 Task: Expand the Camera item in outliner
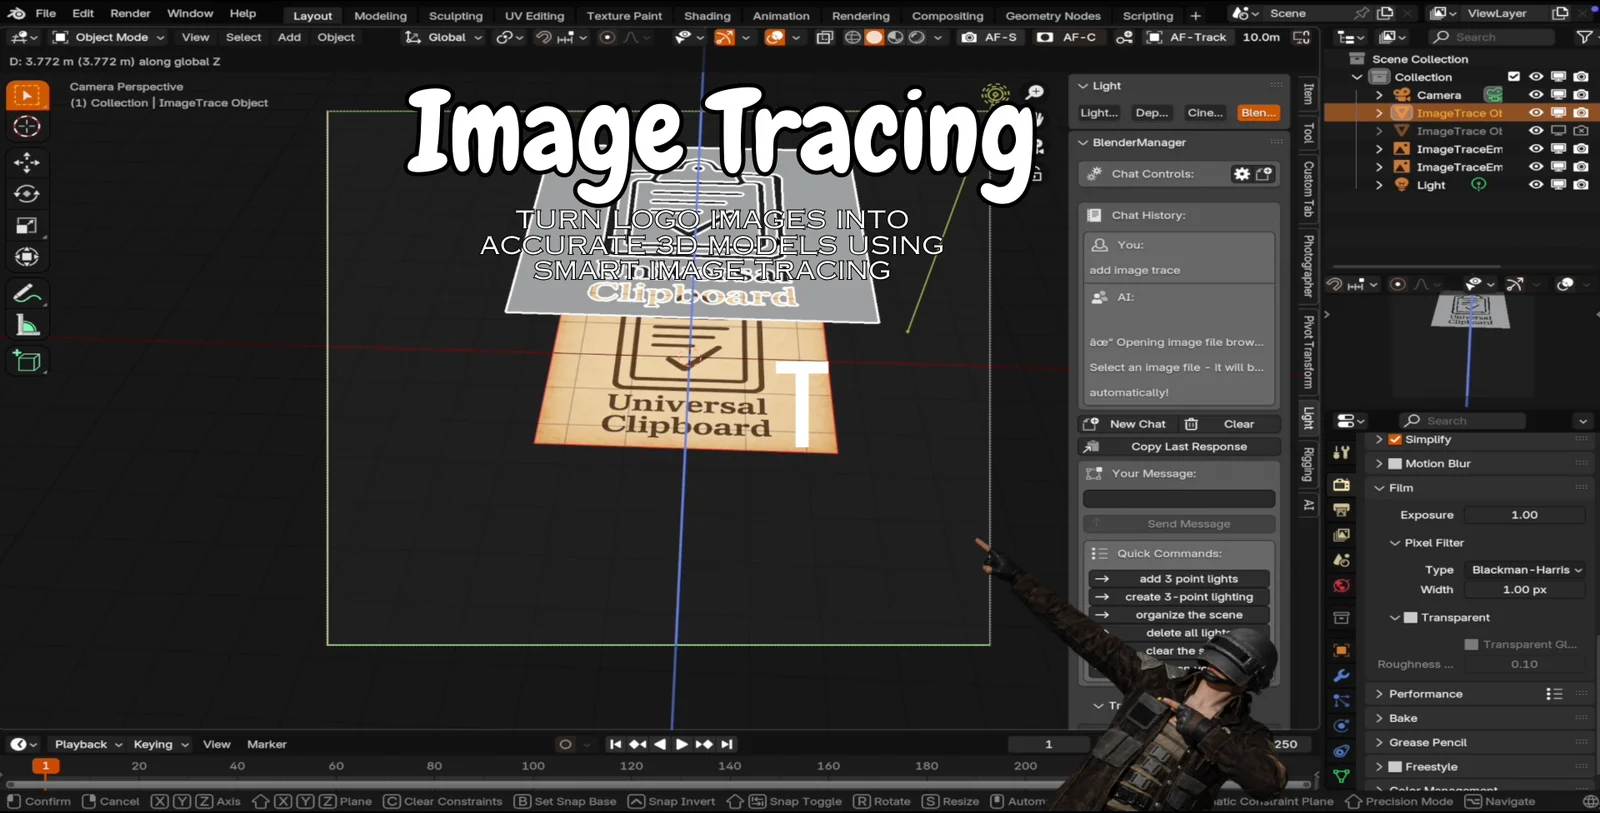1379,95
